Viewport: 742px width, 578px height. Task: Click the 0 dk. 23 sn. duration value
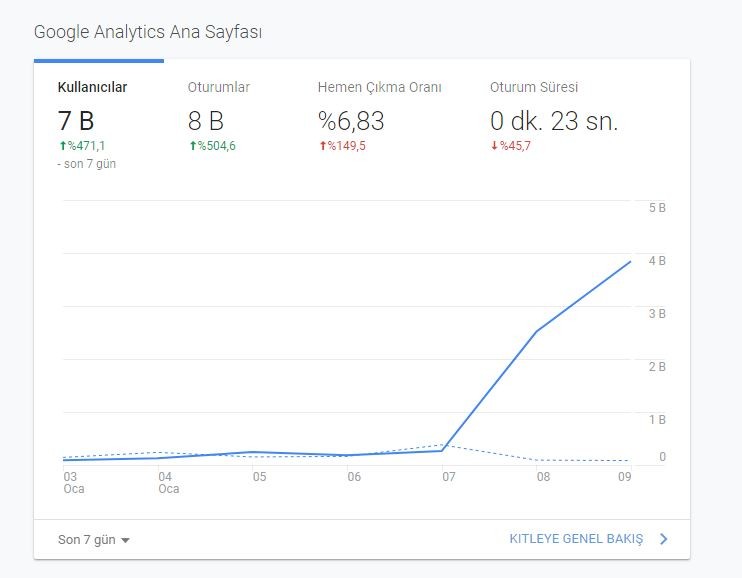pos(554,121)
